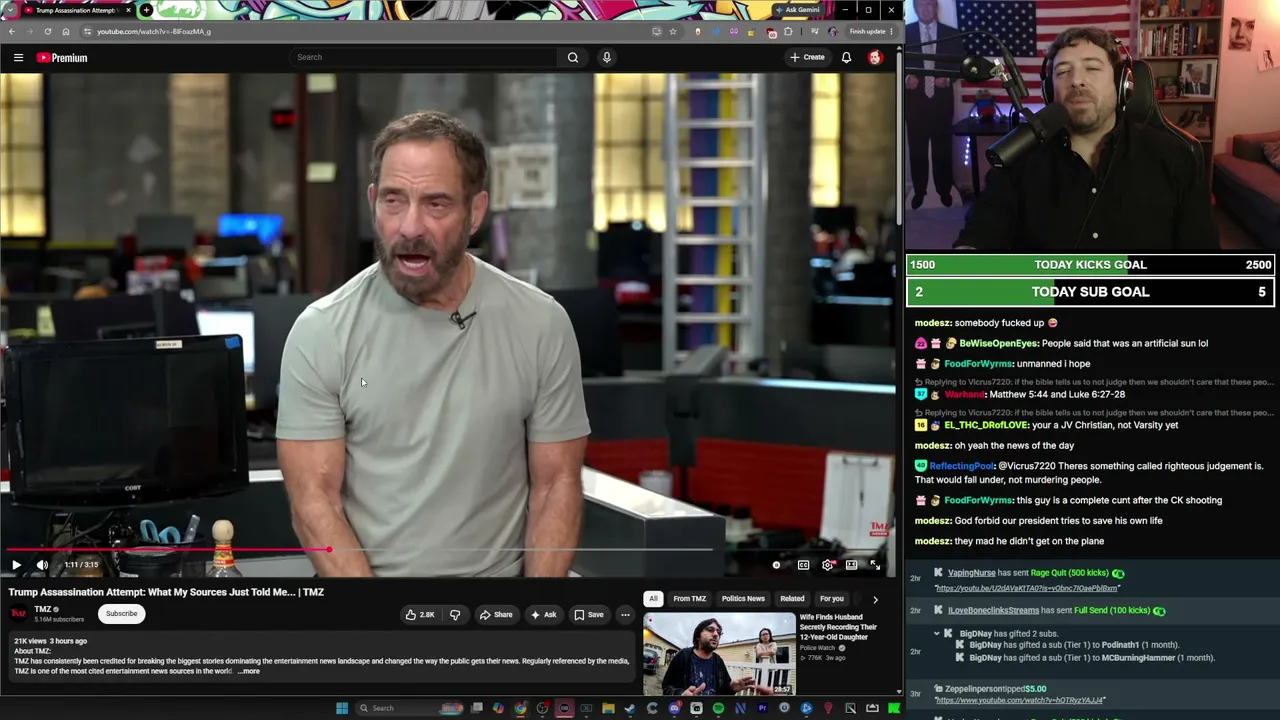Toggle subtitles/closed captions on the video
Image resolution: width=1280 pixels, height=720 pixels.
pyautogui.click(x=803, y=565)
